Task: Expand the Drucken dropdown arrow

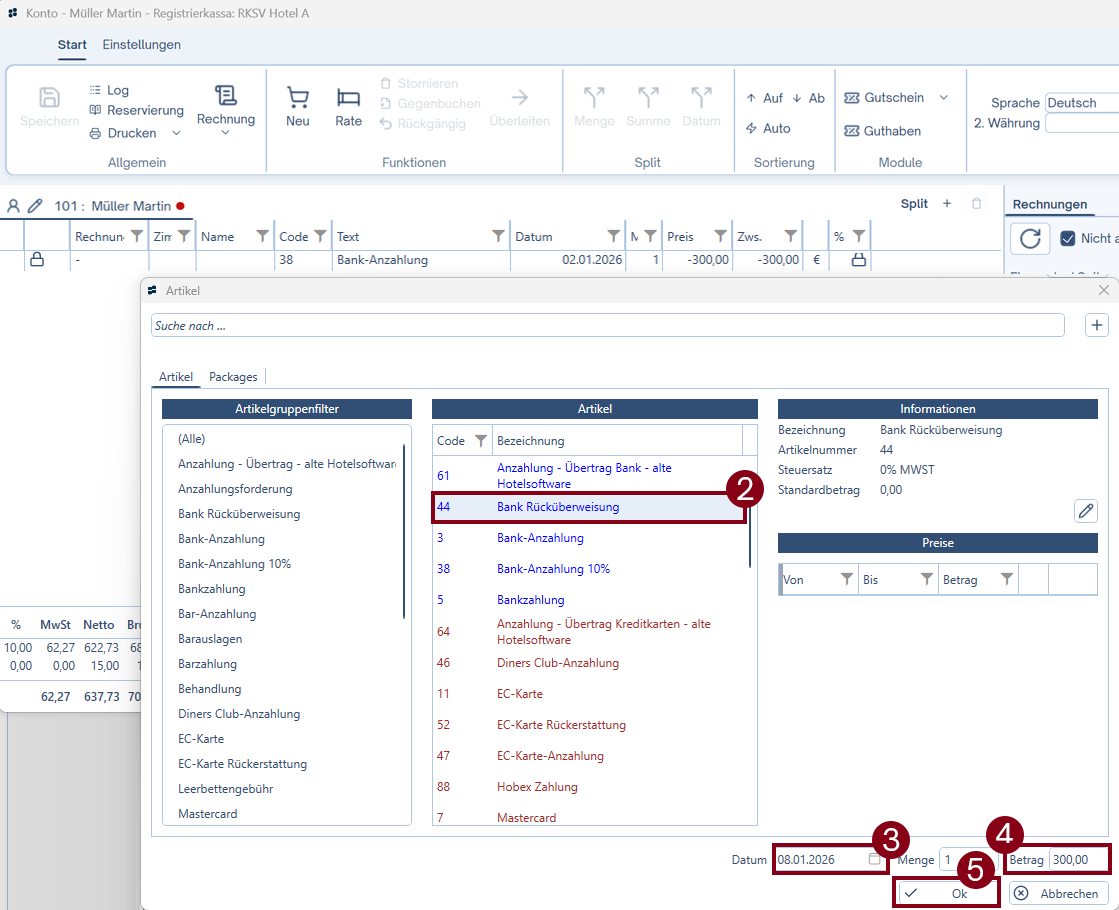Action: click(177, 133)
